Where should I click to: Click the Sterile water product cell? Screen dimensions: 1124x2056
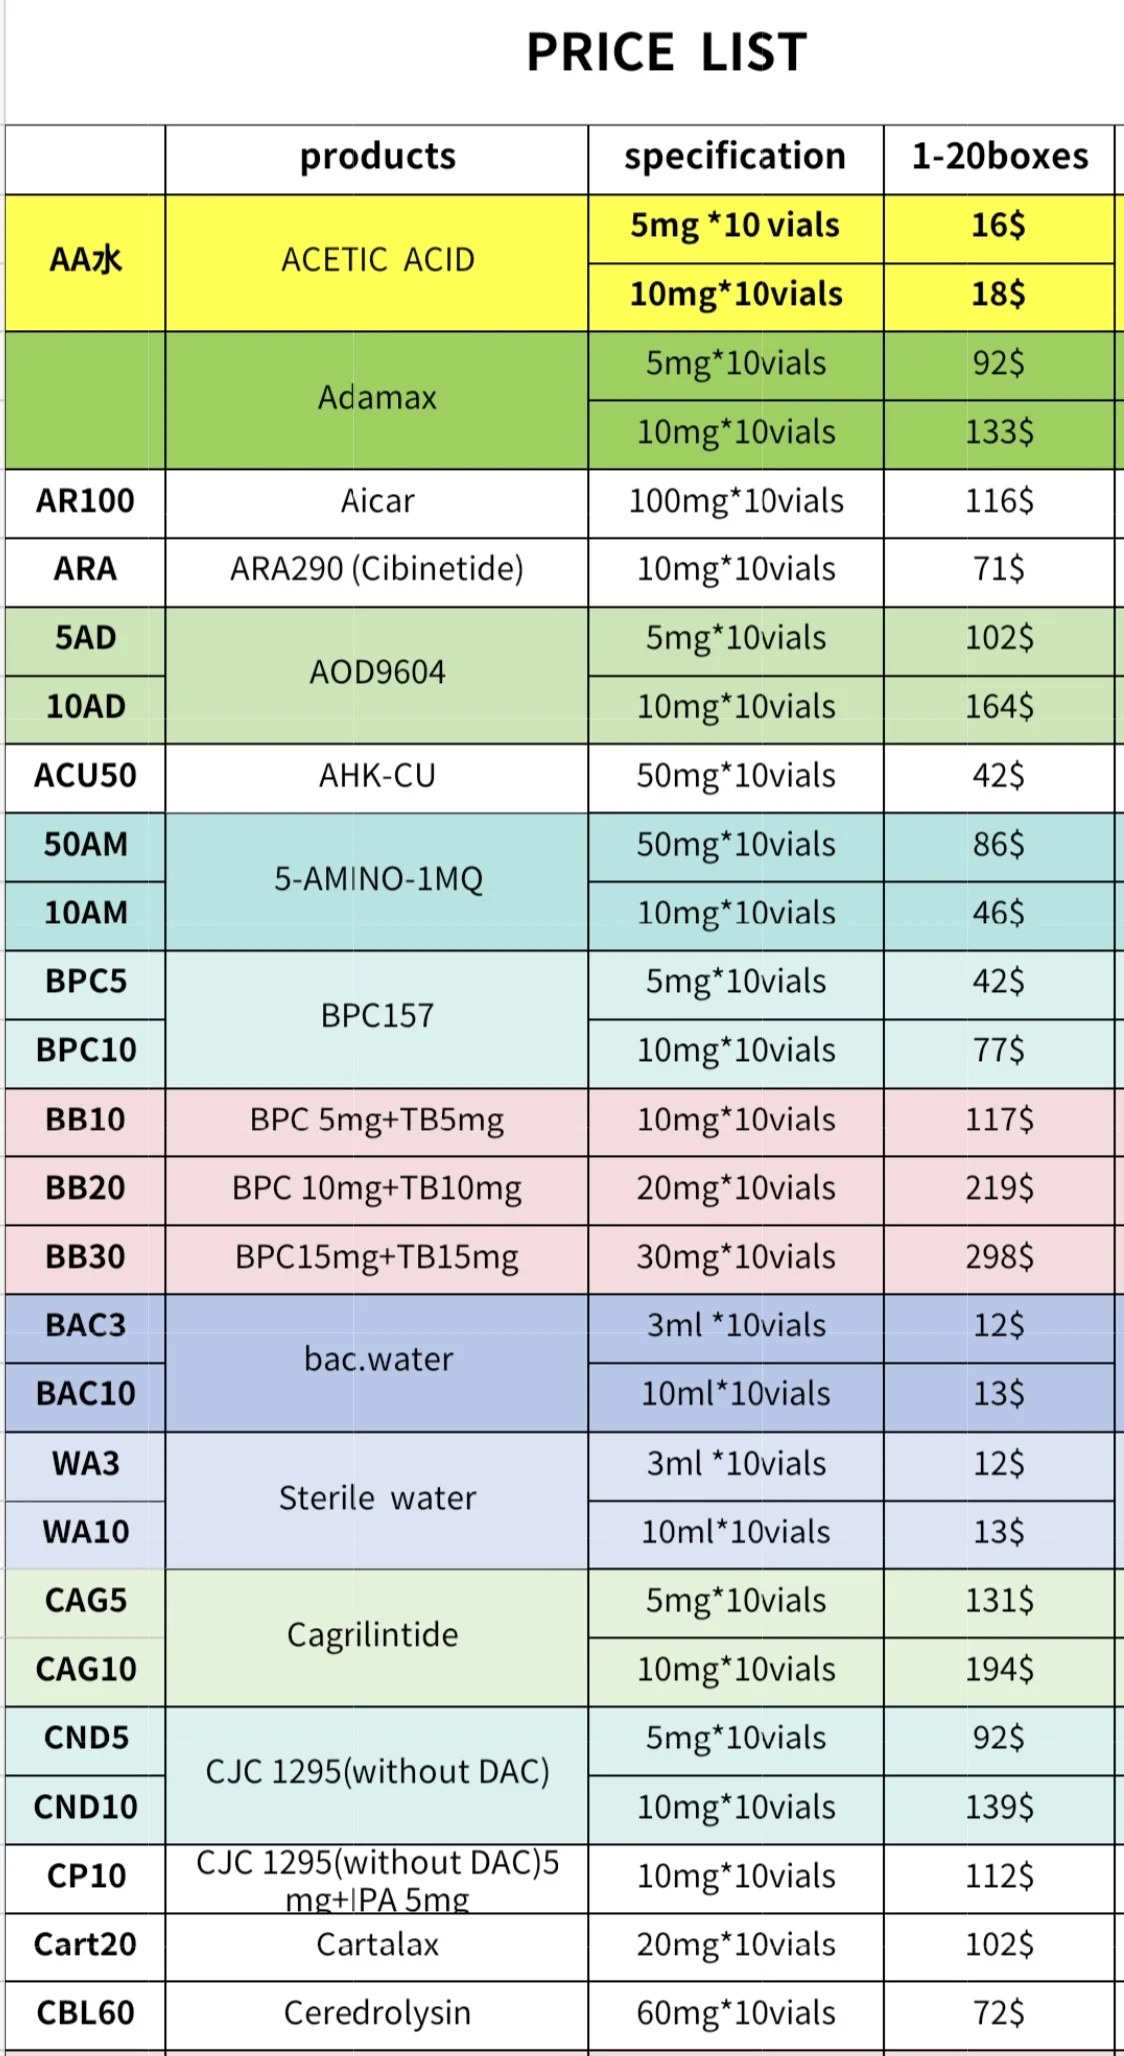[377, 1498]
